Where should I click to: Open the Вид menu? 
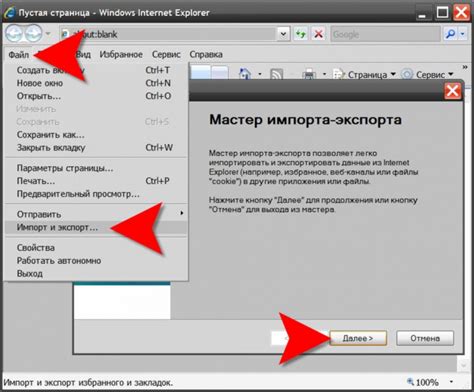point(83,54)
